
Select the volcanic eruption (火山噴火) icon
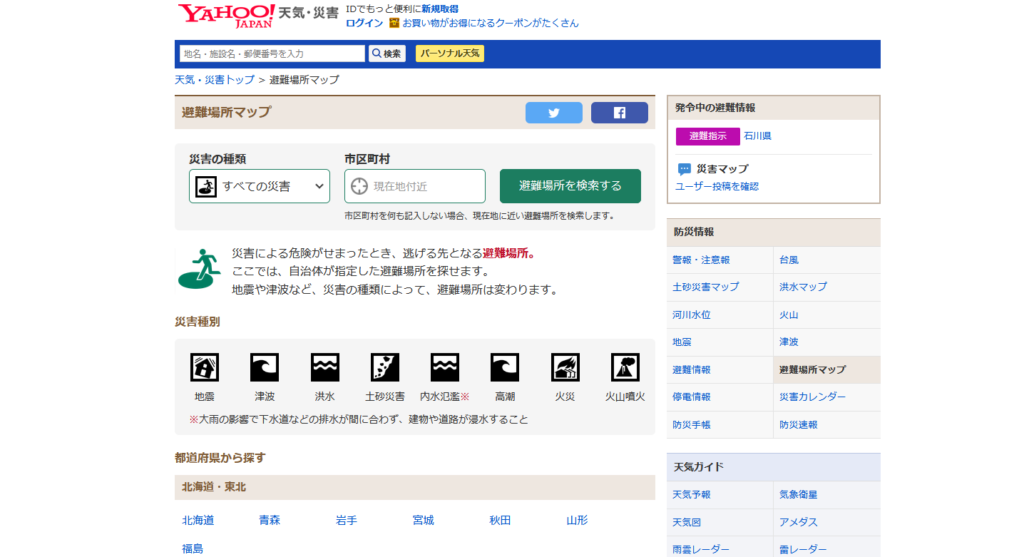tap(625, 367)
